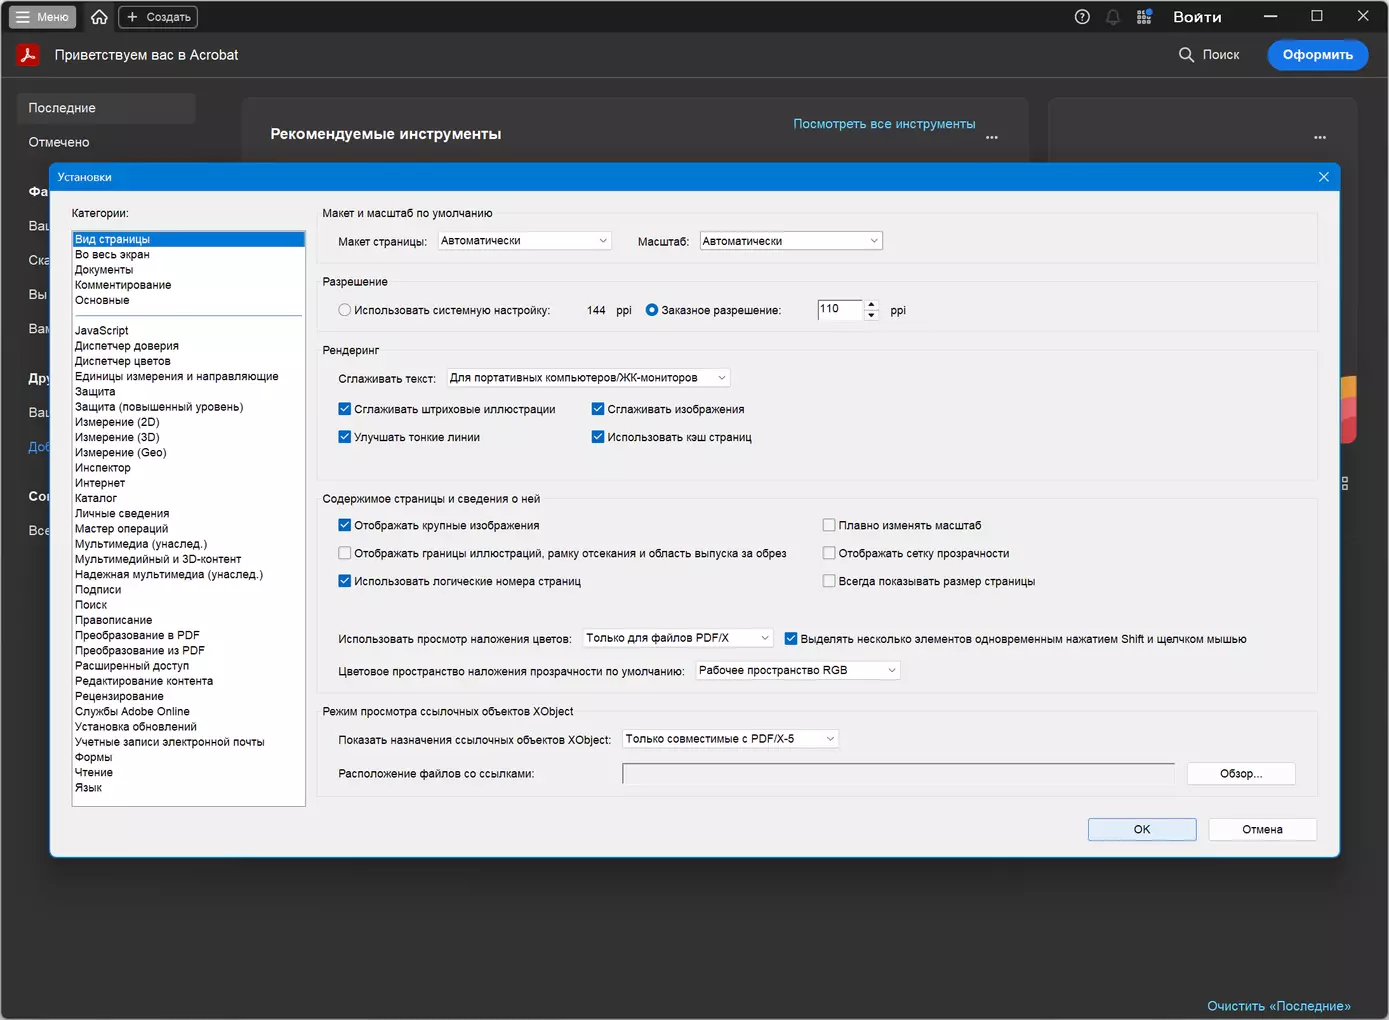Enable Плавно изменять масштаб checkbox

829,525
